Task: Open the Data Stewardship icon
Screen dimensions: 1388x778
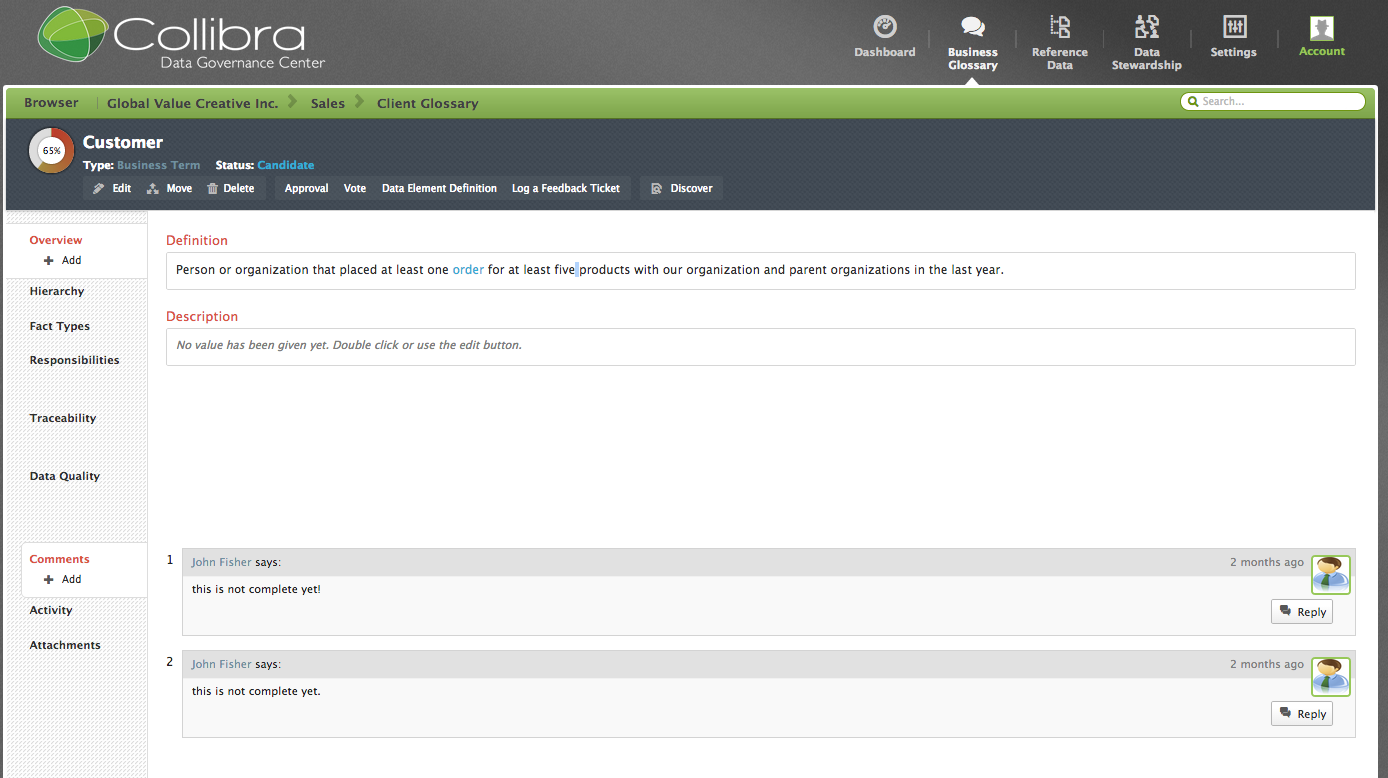Action: click(x=1147, y=27)
